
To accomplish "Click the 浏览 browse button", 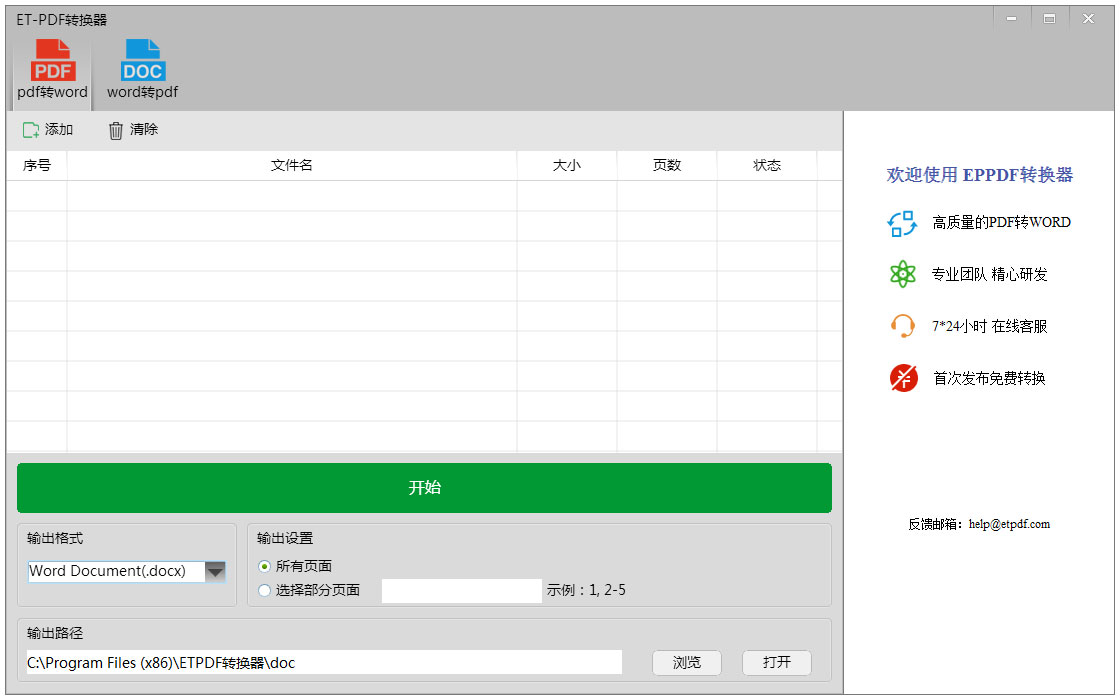I will (687, 662).
